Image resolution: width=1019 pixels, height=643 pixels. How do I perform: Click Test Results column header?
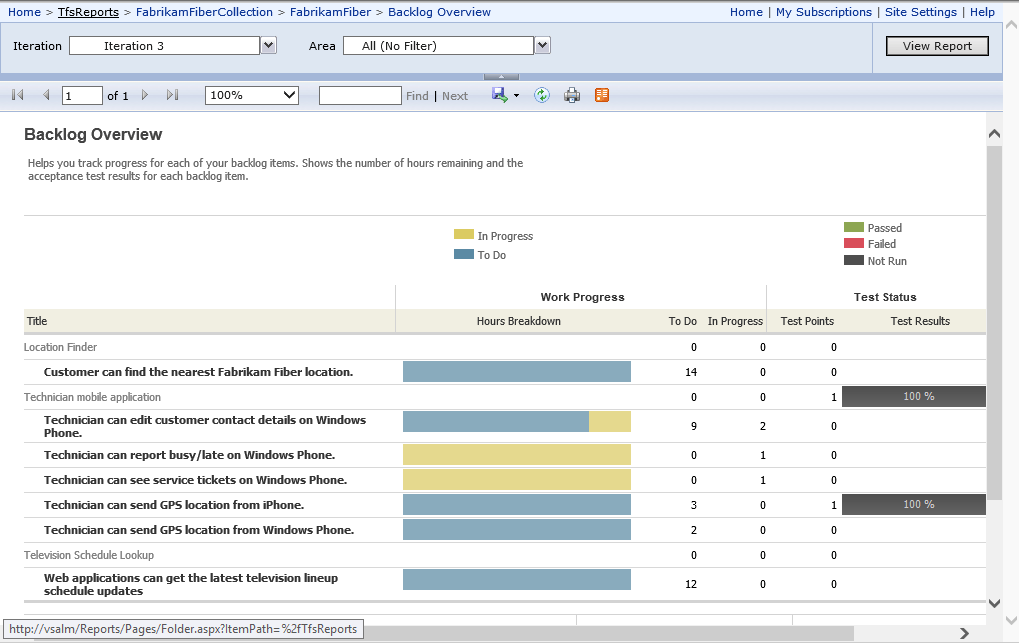pyautogui.click(x=920, y=321)
